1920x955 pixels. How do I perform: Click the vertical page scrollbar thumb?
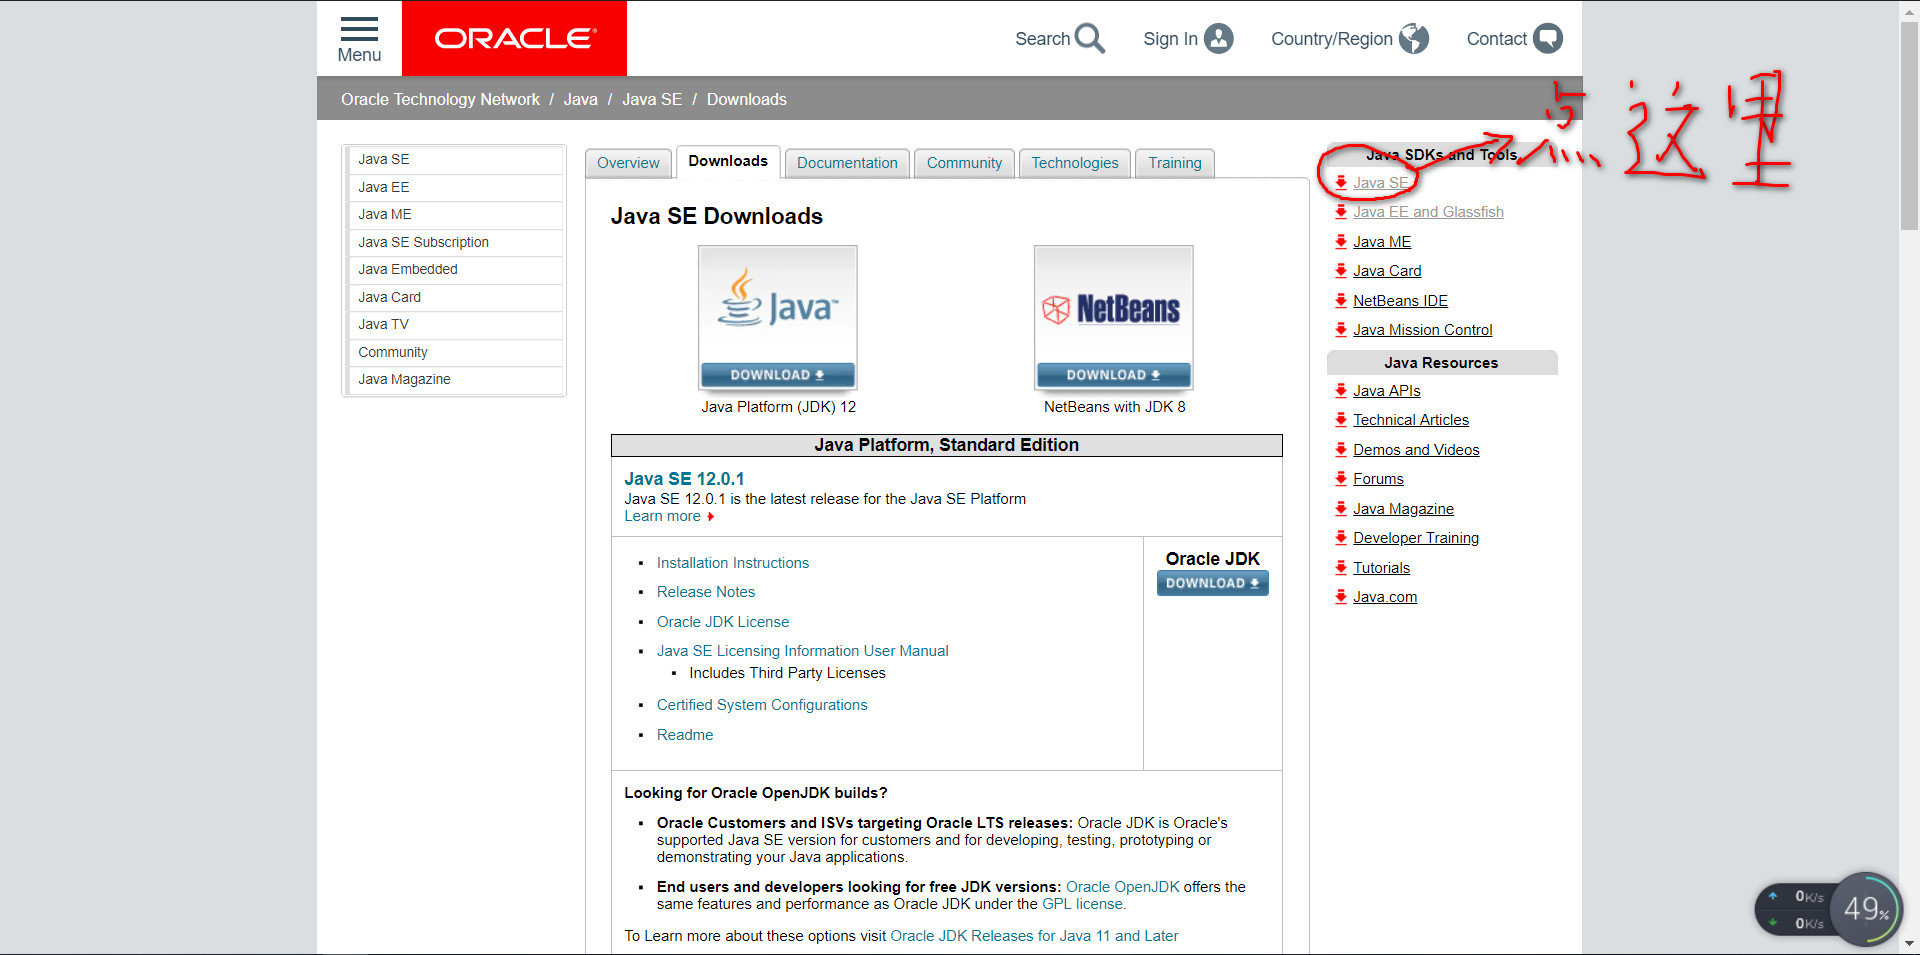1909,125
